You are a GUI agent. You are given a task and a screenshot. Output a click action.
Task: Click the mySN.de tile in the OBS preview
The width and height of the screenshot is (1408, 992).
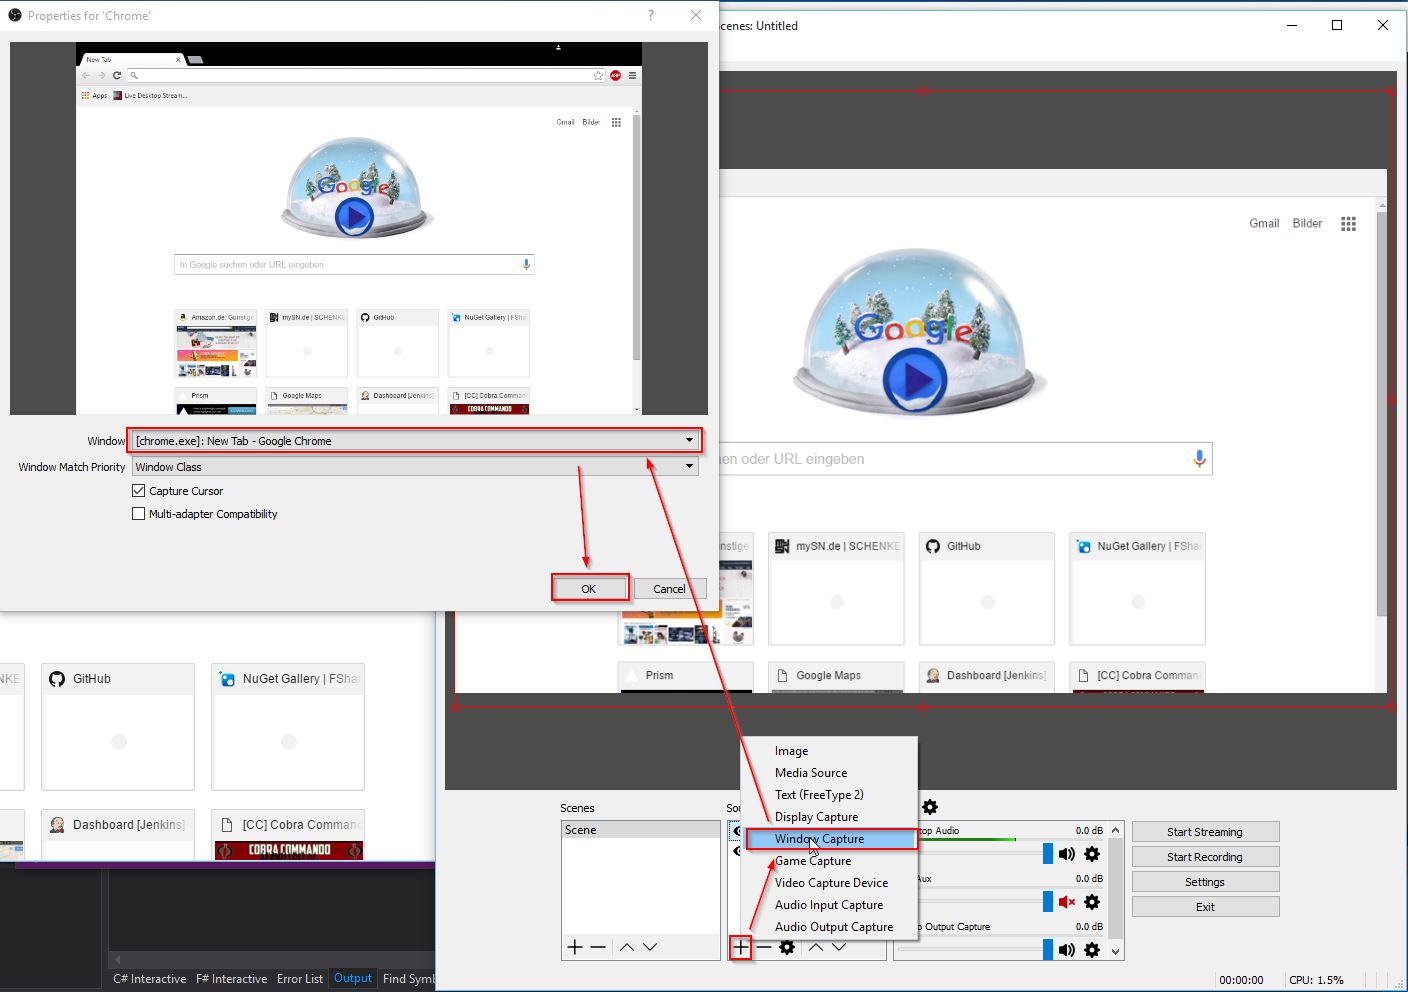(836, 588)
